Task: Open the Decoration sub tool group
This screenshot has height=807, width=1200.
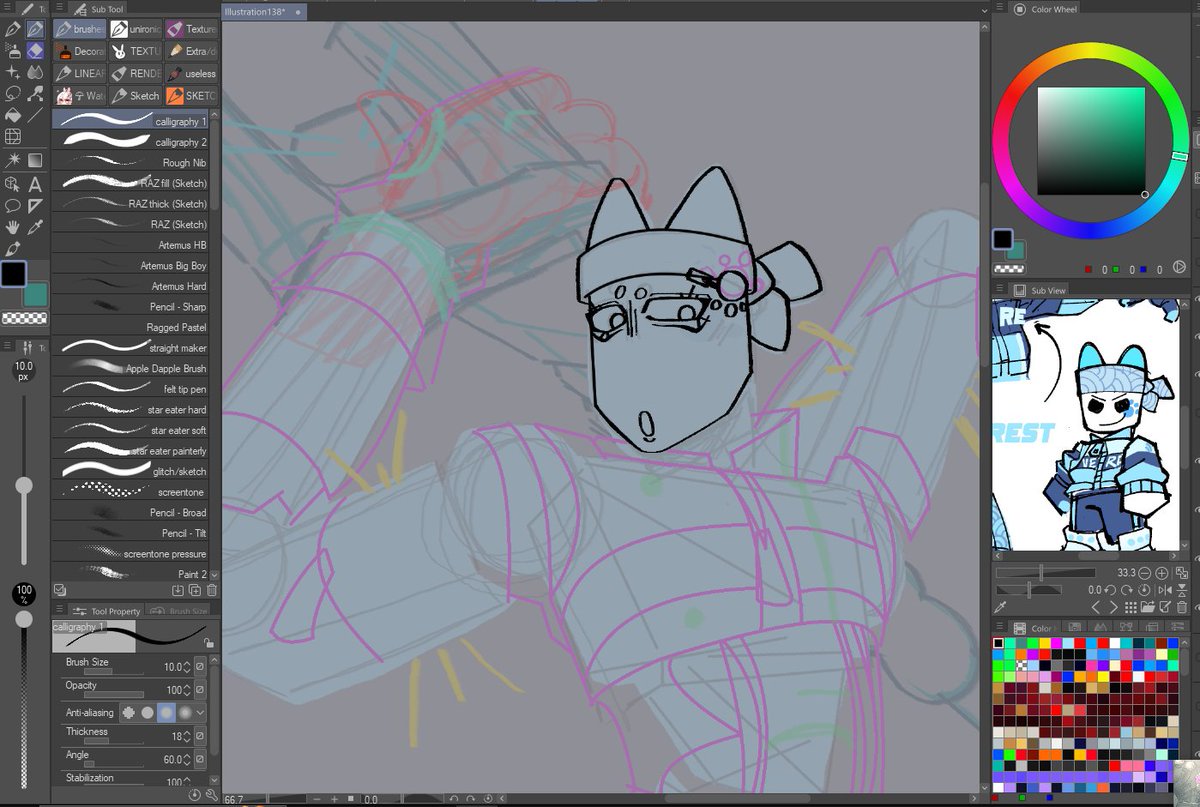Action: click(80, 51)
